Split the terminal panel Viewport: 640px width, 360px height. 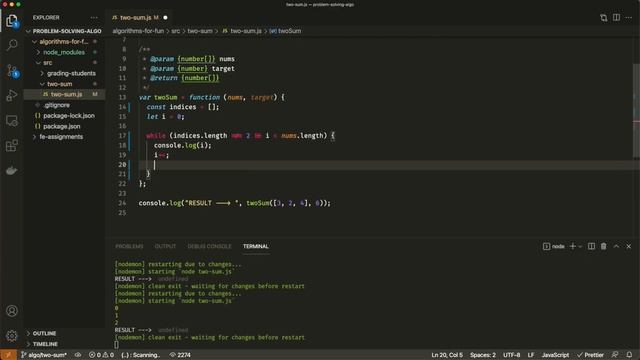point(591,246)
